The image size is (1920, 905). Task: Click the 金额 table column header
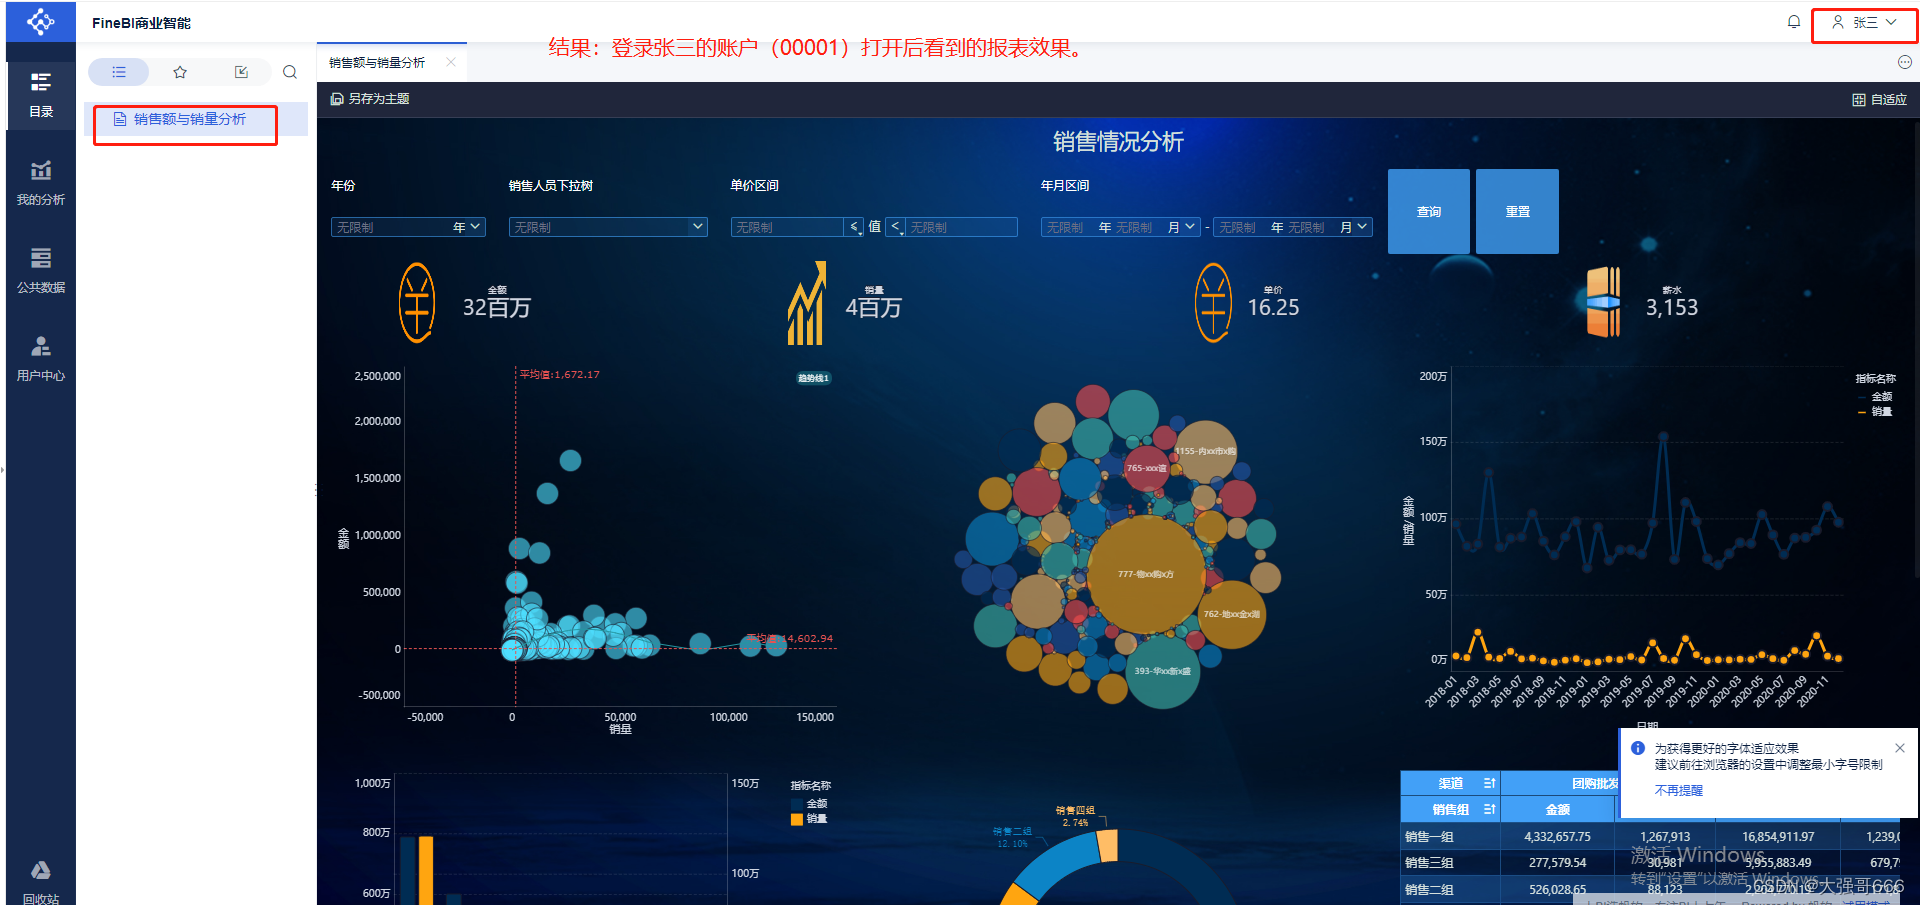(x=1558, y=809)
